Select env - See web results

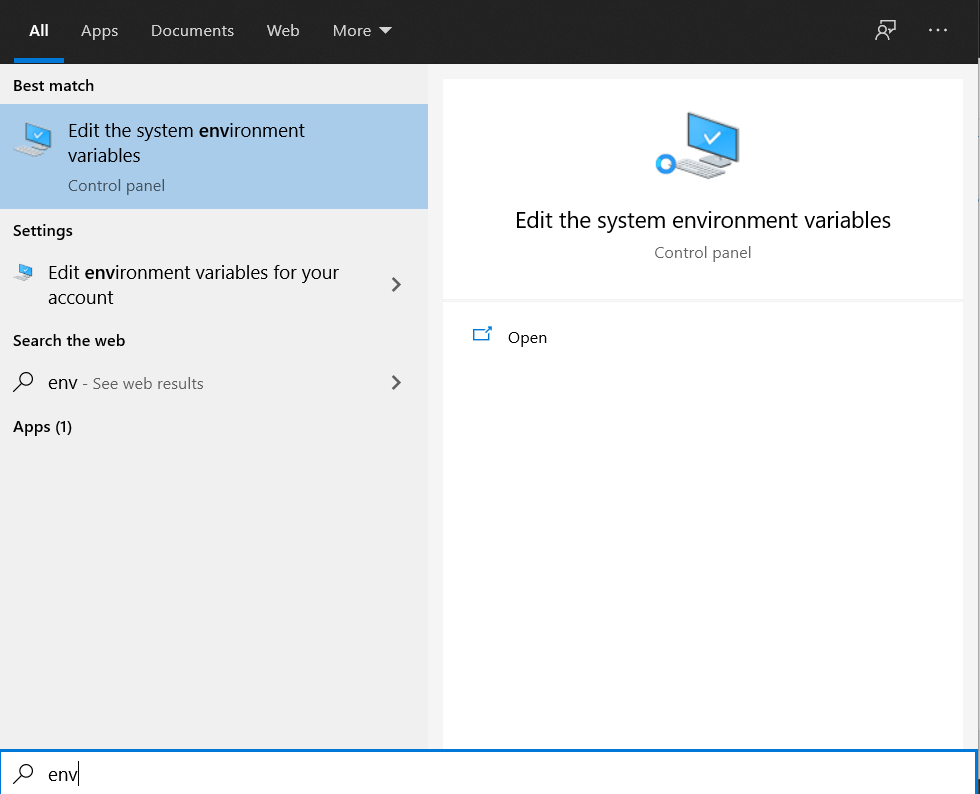pos(123,383)
